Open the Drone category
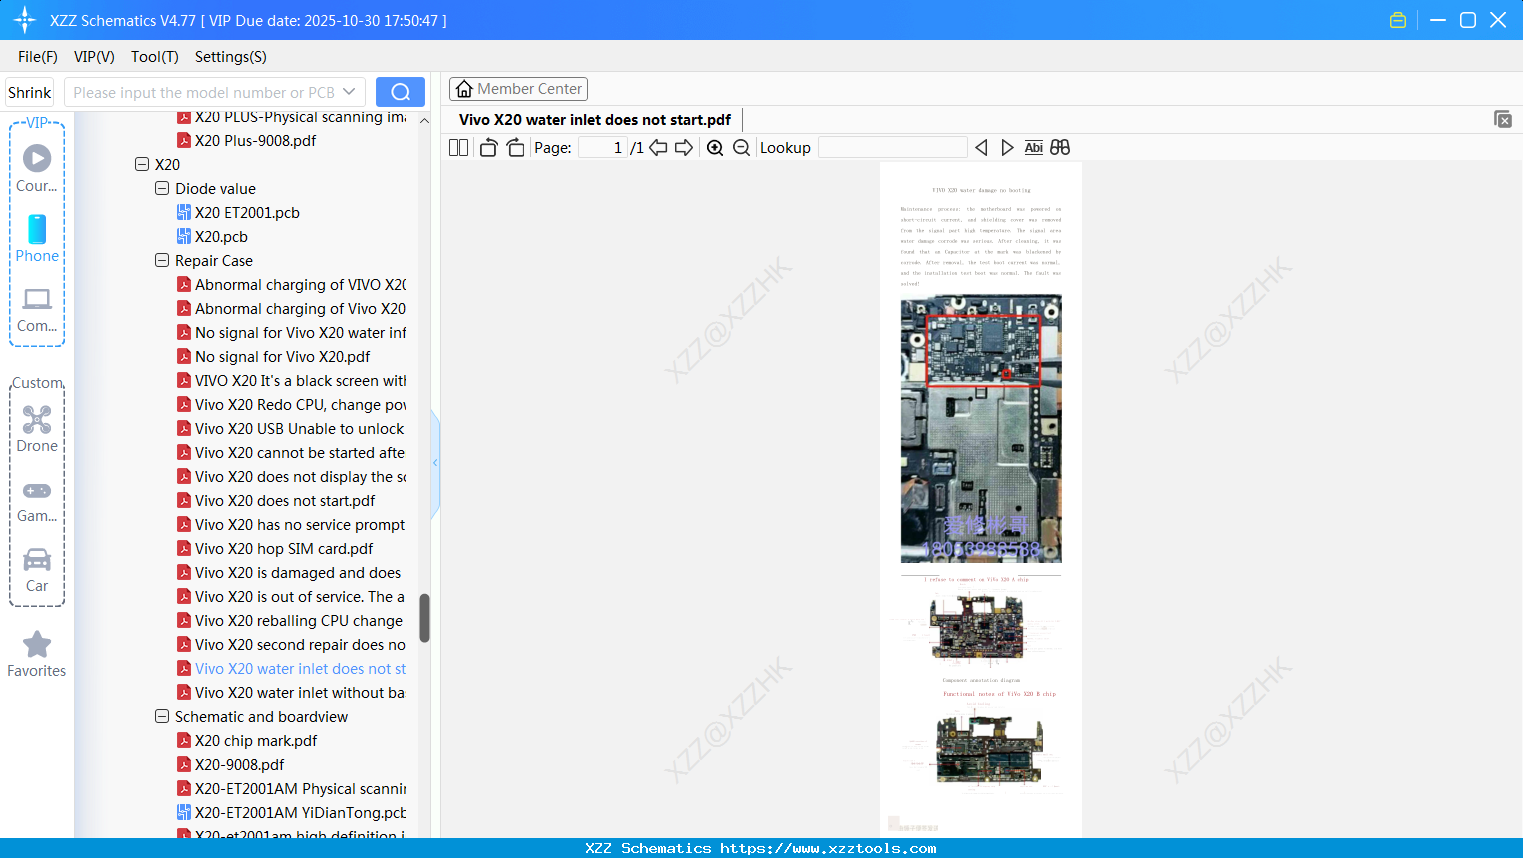The image size is (1523, 858). coord(37,430)
